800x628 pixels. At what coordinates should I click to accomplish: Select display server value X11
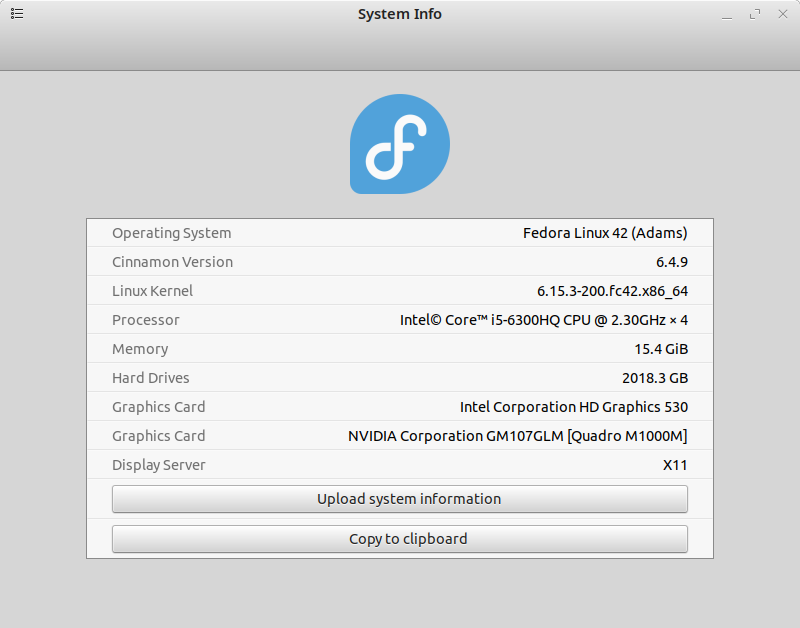coord(675,465)
